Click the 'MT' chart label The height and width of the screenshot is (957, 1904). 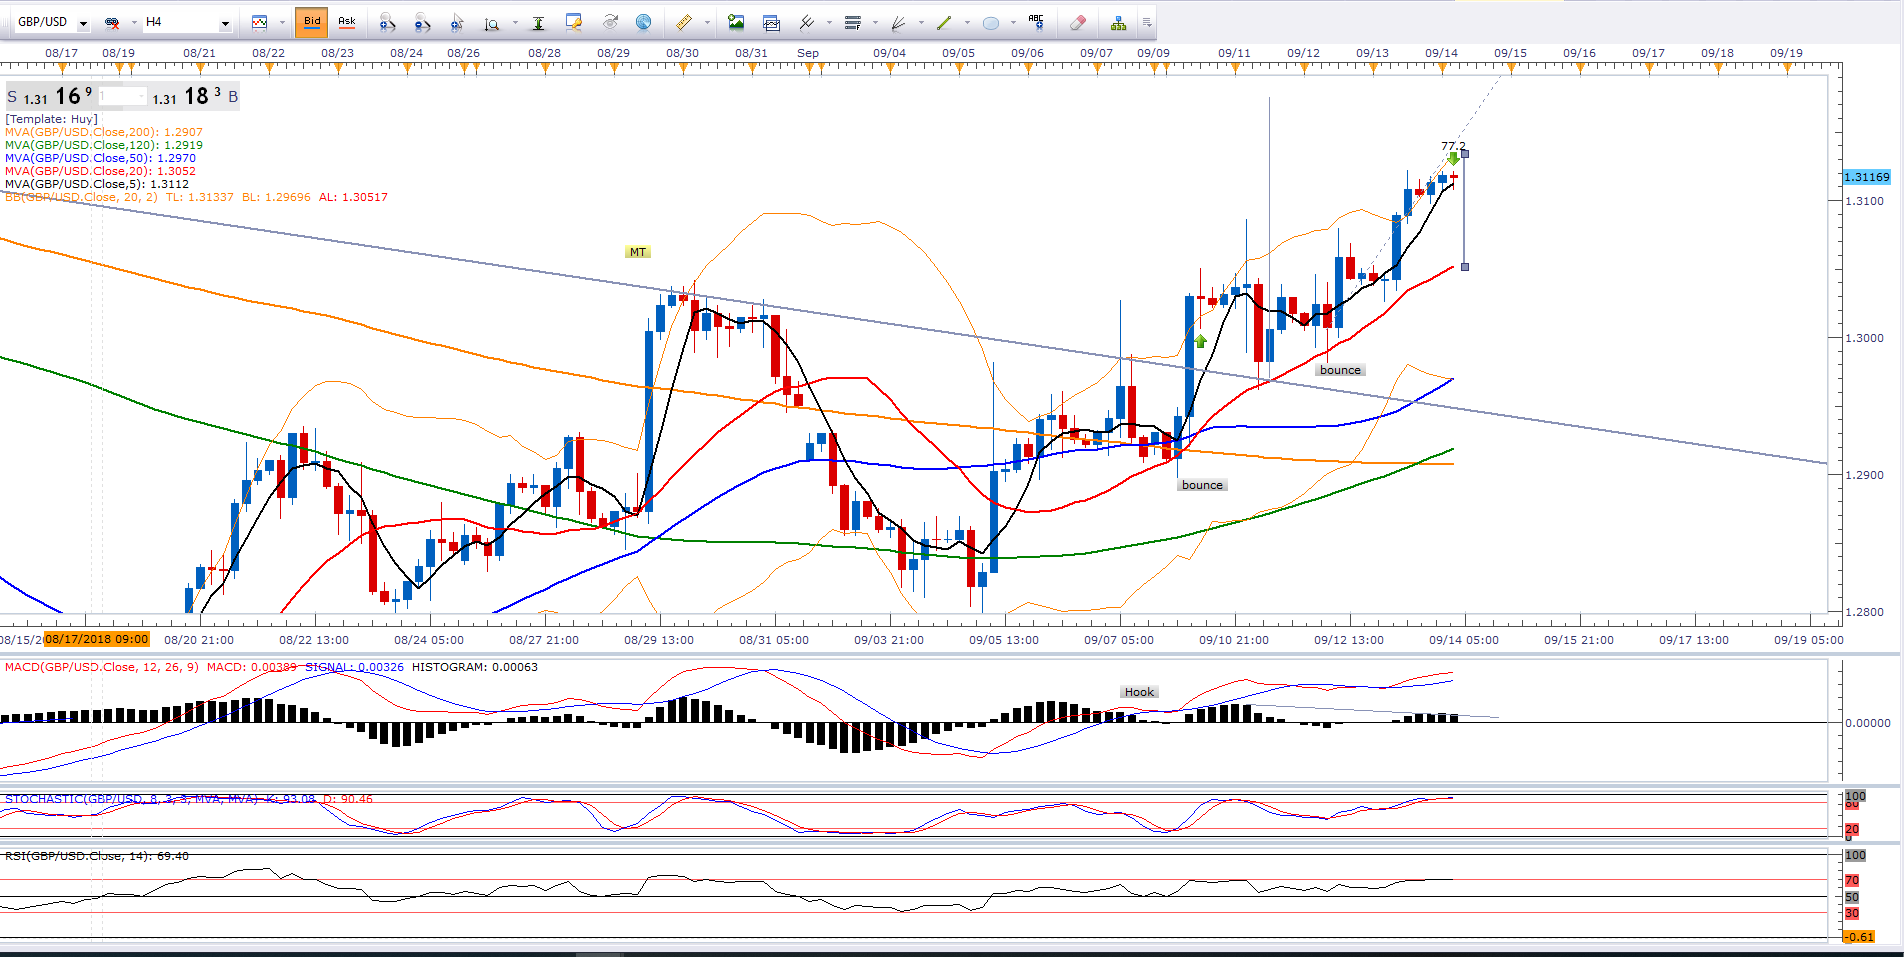coord(637,252)
